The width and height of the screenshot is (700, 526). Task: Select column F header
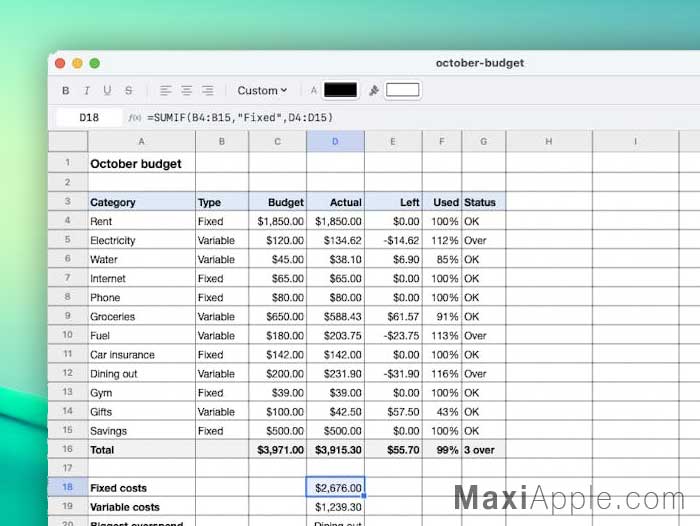click(x=442, y=142)
